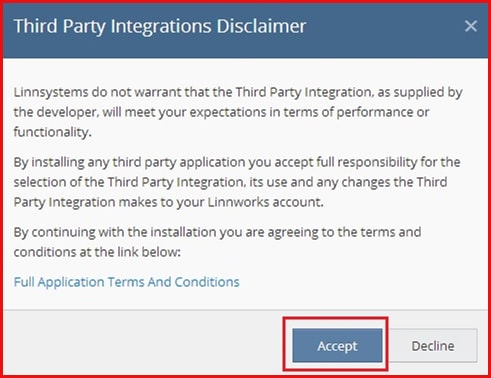Accept the third party integrations disclaimer
Screen dimensions: 491x378
click(337, 345)
